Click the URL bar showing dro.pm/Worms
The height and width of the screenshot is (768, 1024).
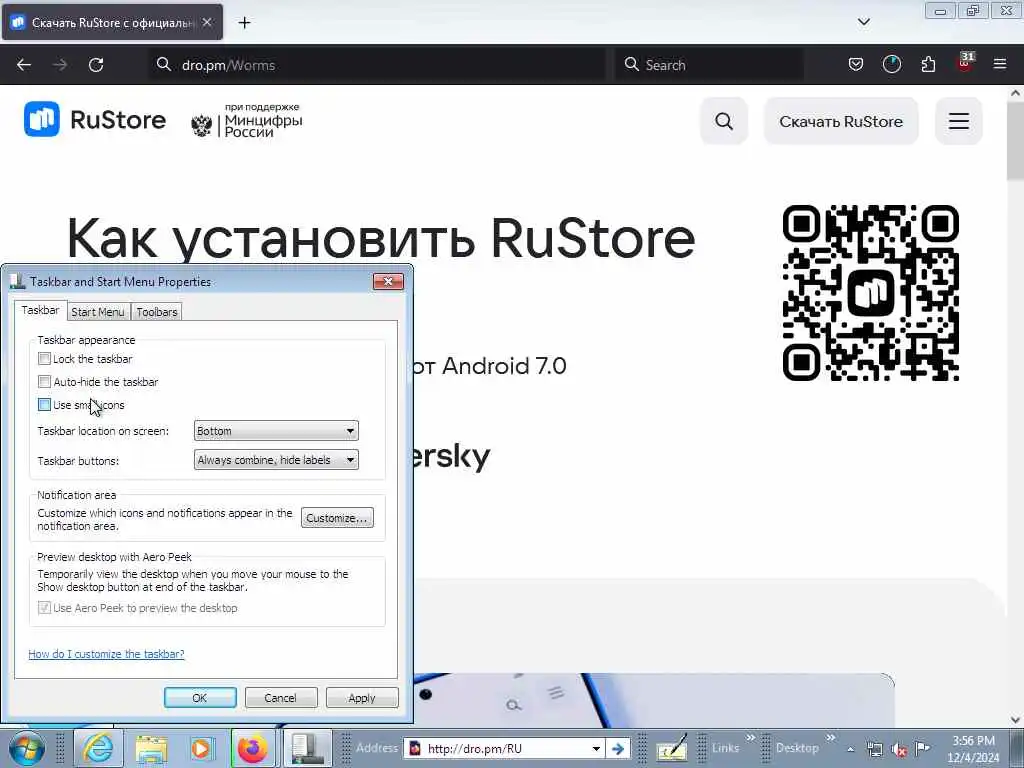pyautogui.click(x=377, y=65)
